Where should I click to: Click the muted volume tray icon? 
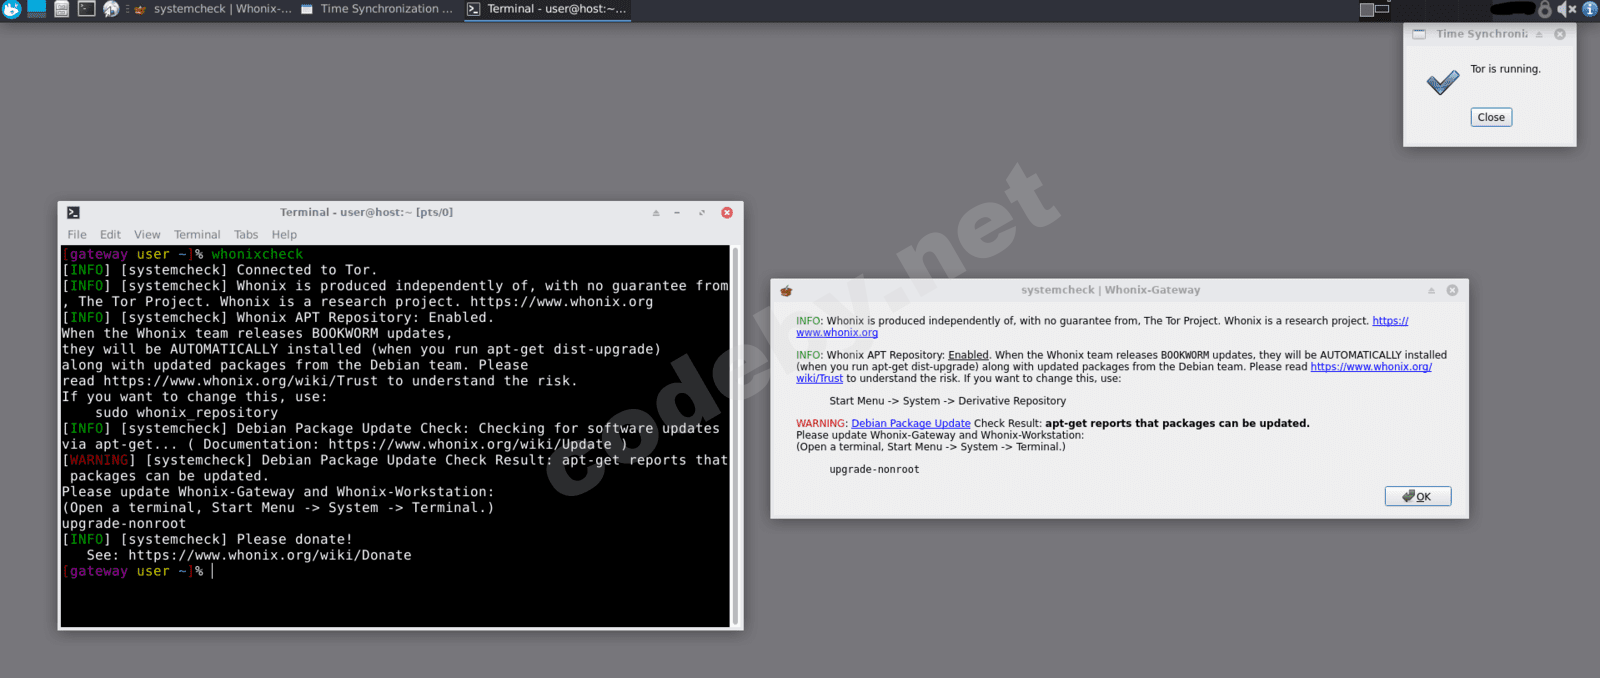click(x=1566, y=9)
